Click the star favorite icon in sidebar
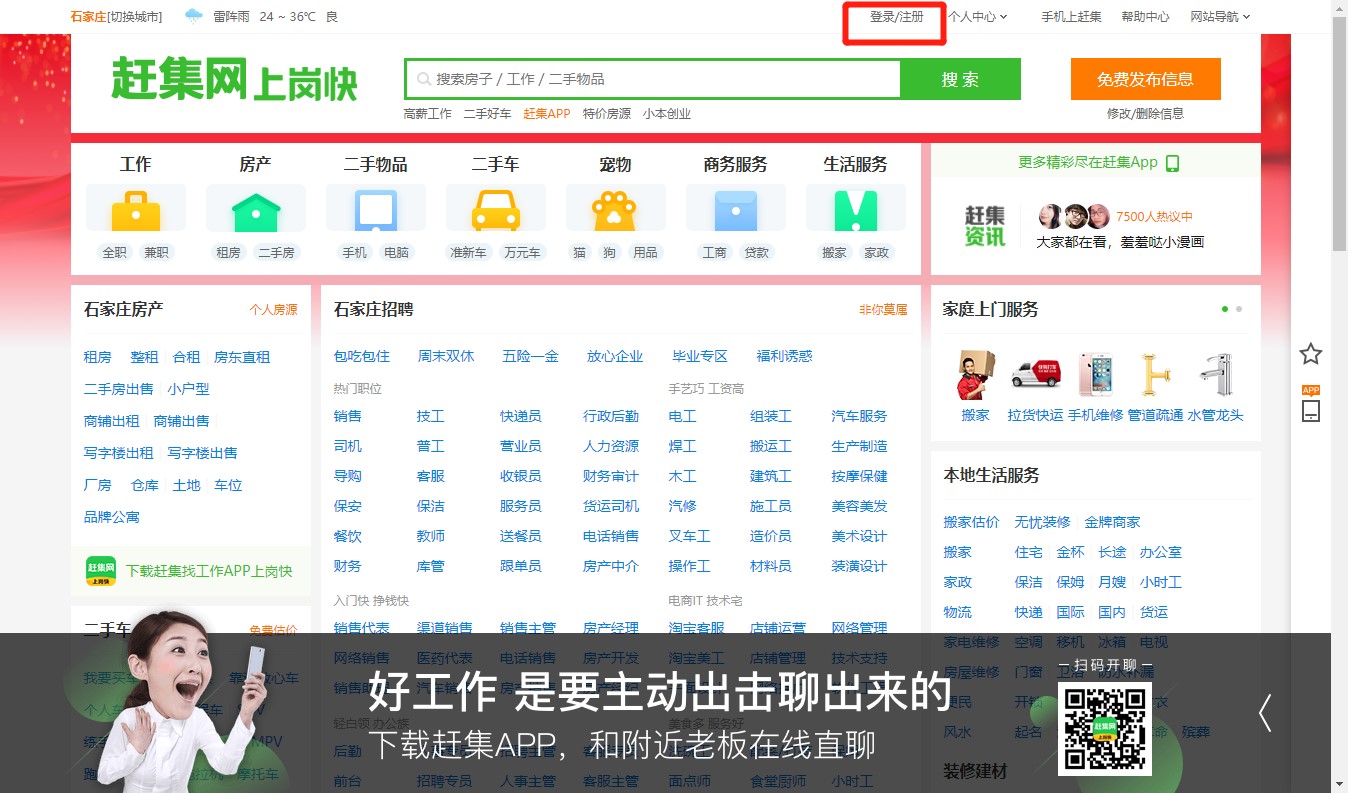Screen dimensions: 1348x793 1311,353
